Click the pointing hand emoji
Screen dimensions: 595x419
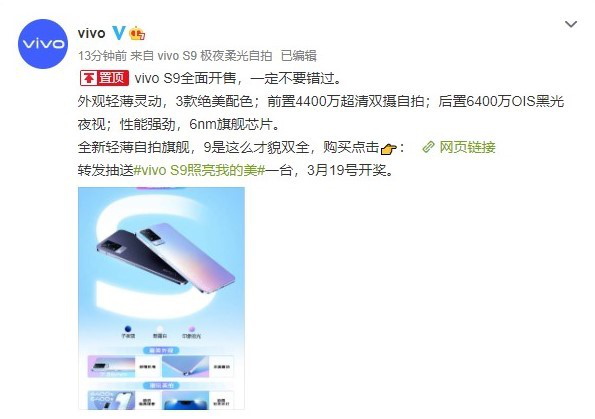388,148
